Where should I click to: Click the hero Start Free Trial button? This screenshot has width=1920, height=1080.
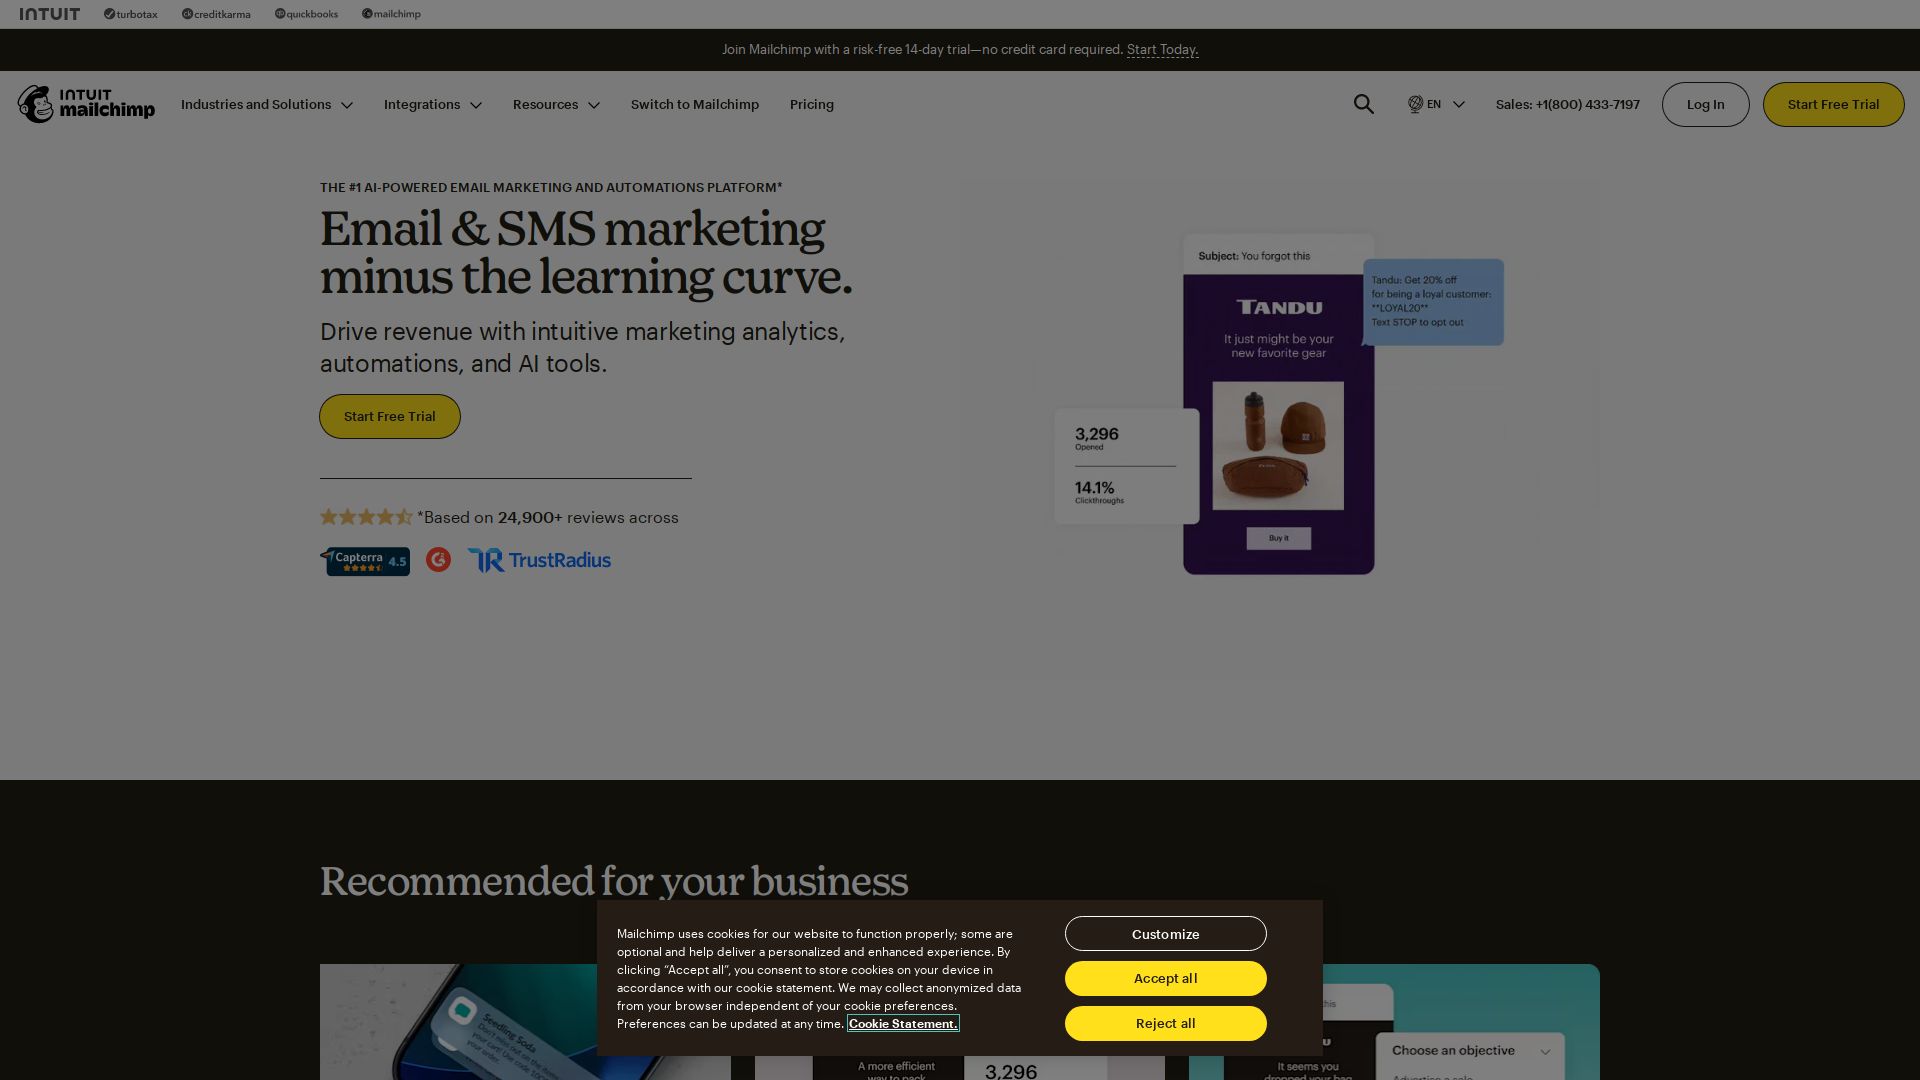pos(390,416)
